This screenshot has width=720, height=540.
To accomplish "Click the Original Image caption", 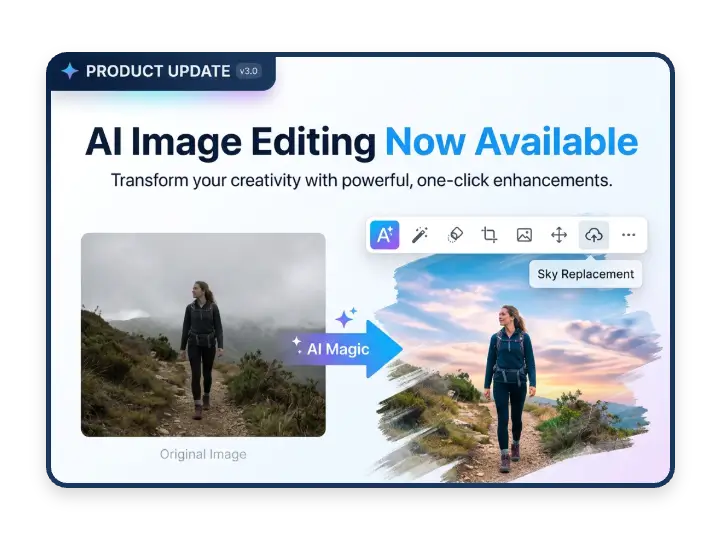I will (x=203, y=454).
